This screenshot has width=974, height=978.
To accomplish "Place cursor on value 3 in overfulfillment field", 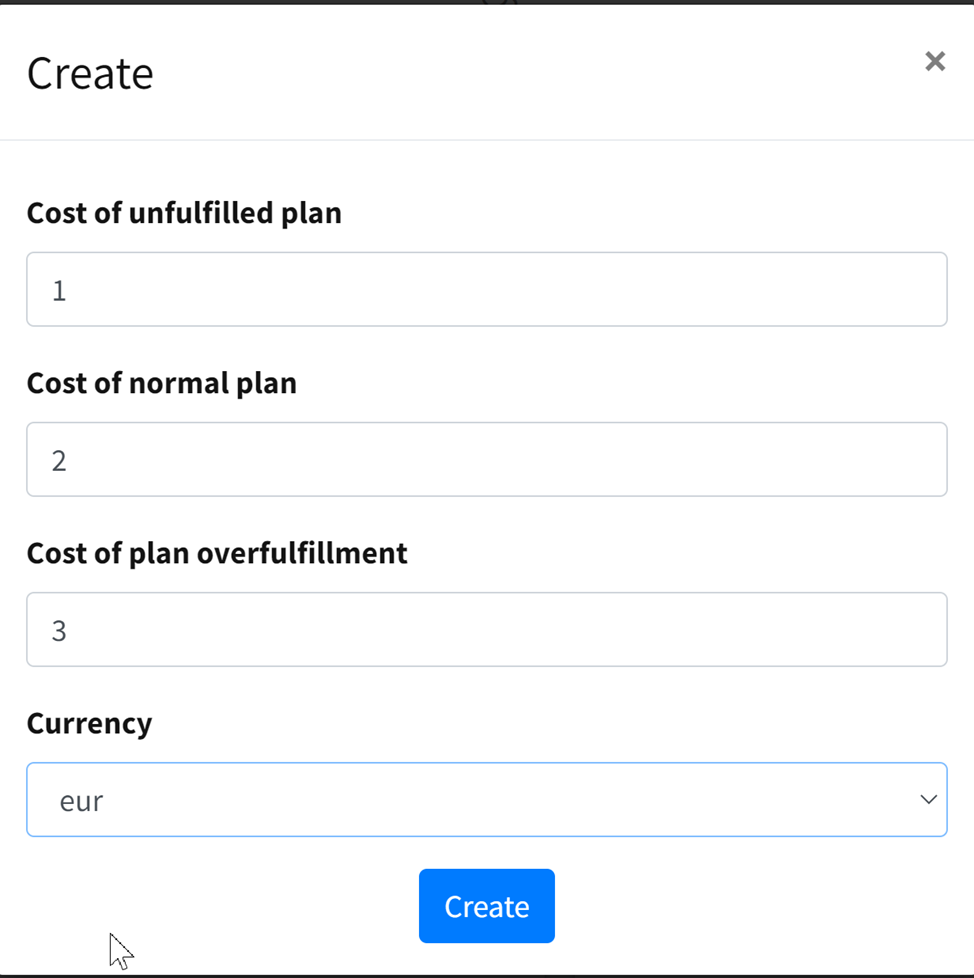I will pyautogui.click(x=59, y=630).
